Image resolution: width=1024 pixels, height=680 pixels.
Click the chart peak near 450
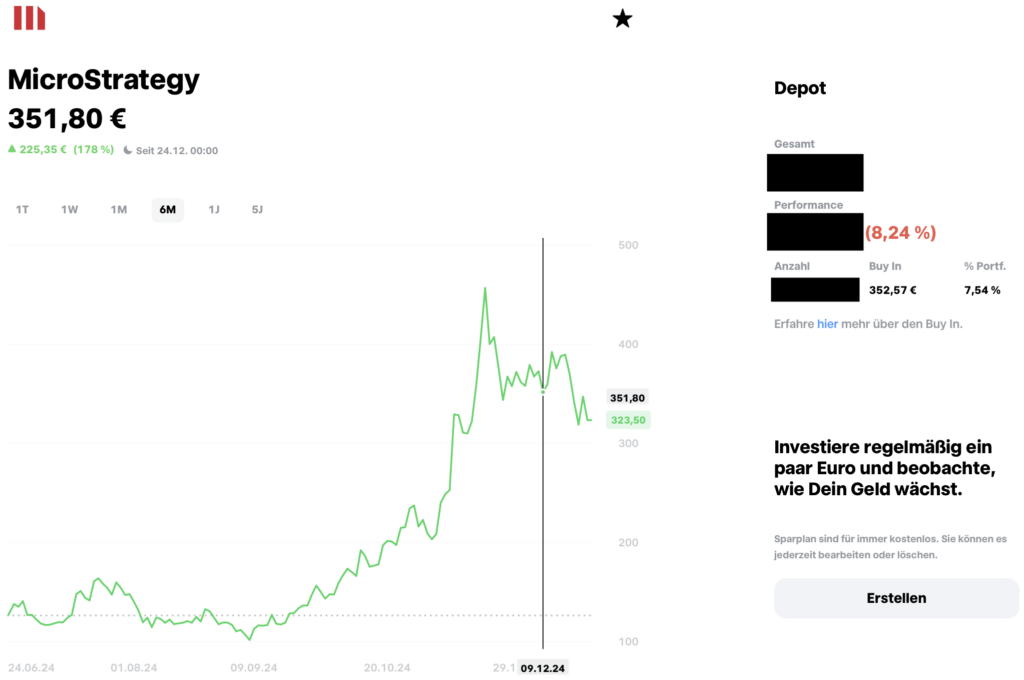point(485,288)
